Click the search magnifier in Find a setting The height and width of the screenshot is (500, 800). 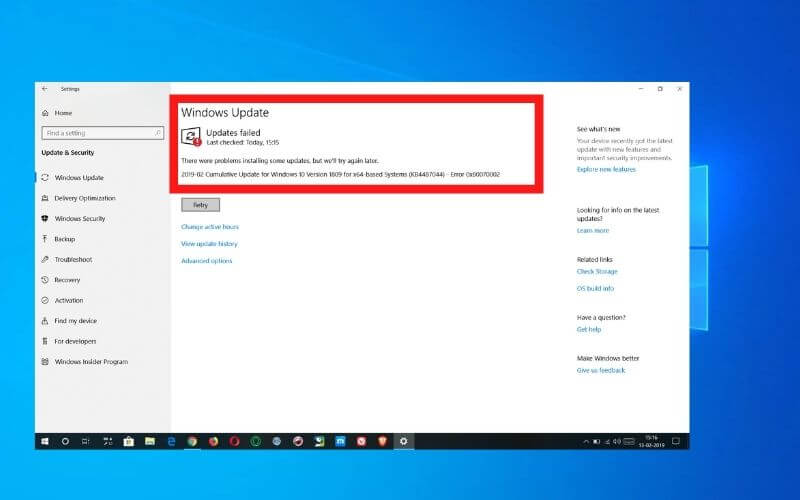[158, 133]
